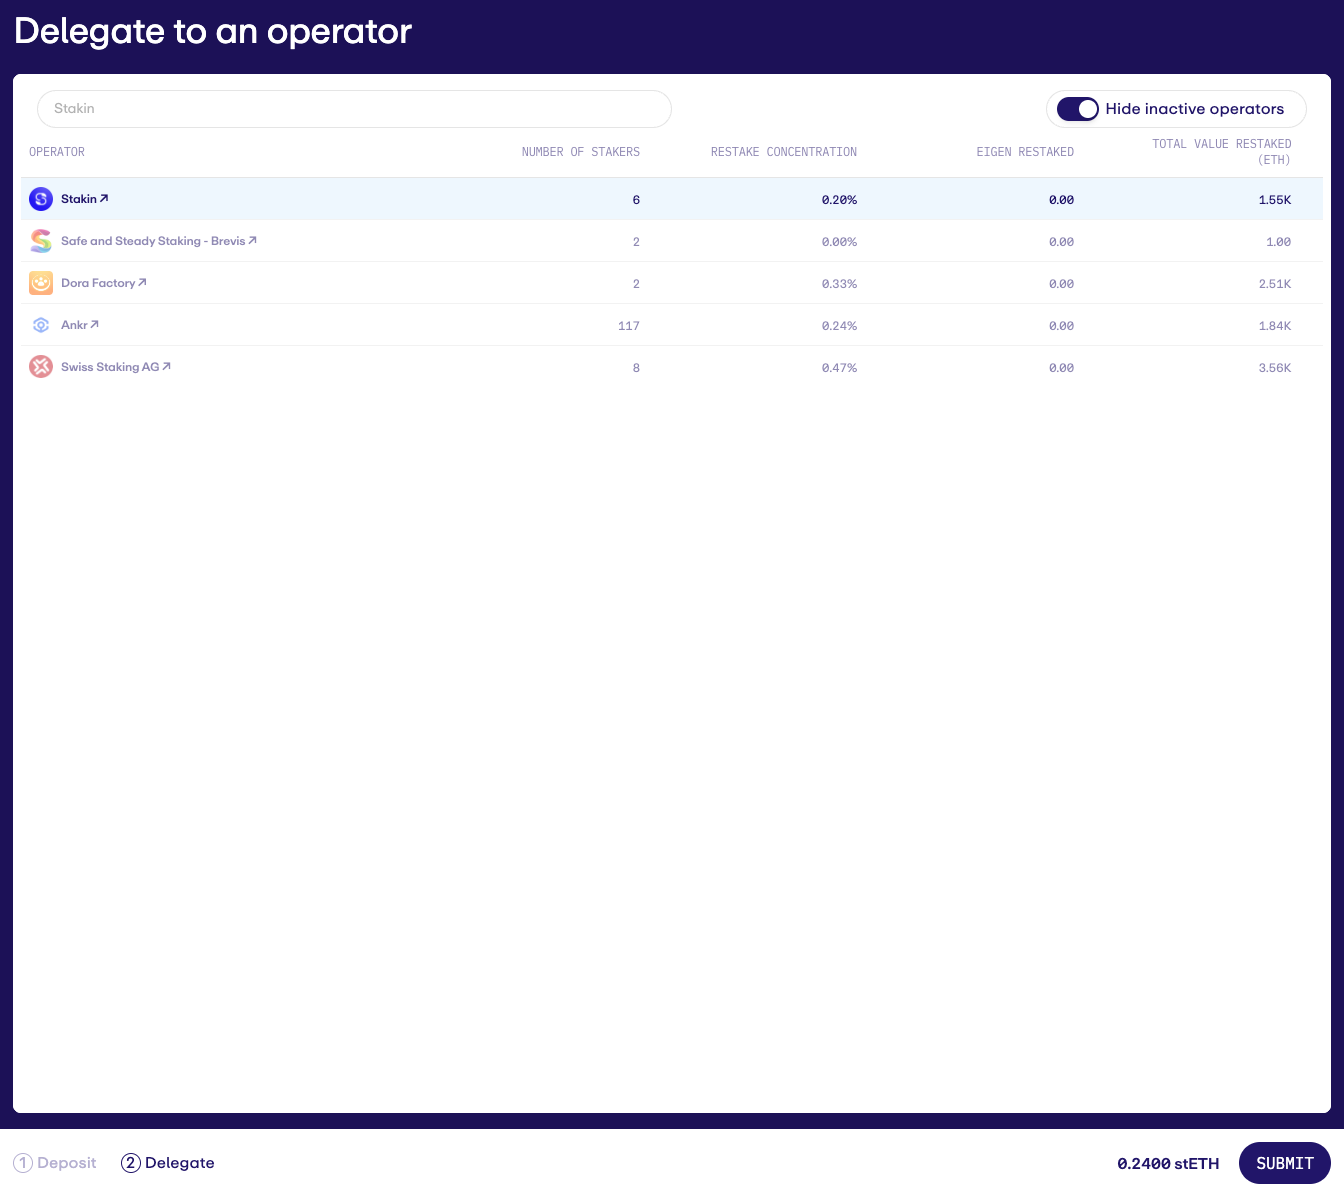Click Ankr's 0.24% restake concentration

tap(839, 326)
